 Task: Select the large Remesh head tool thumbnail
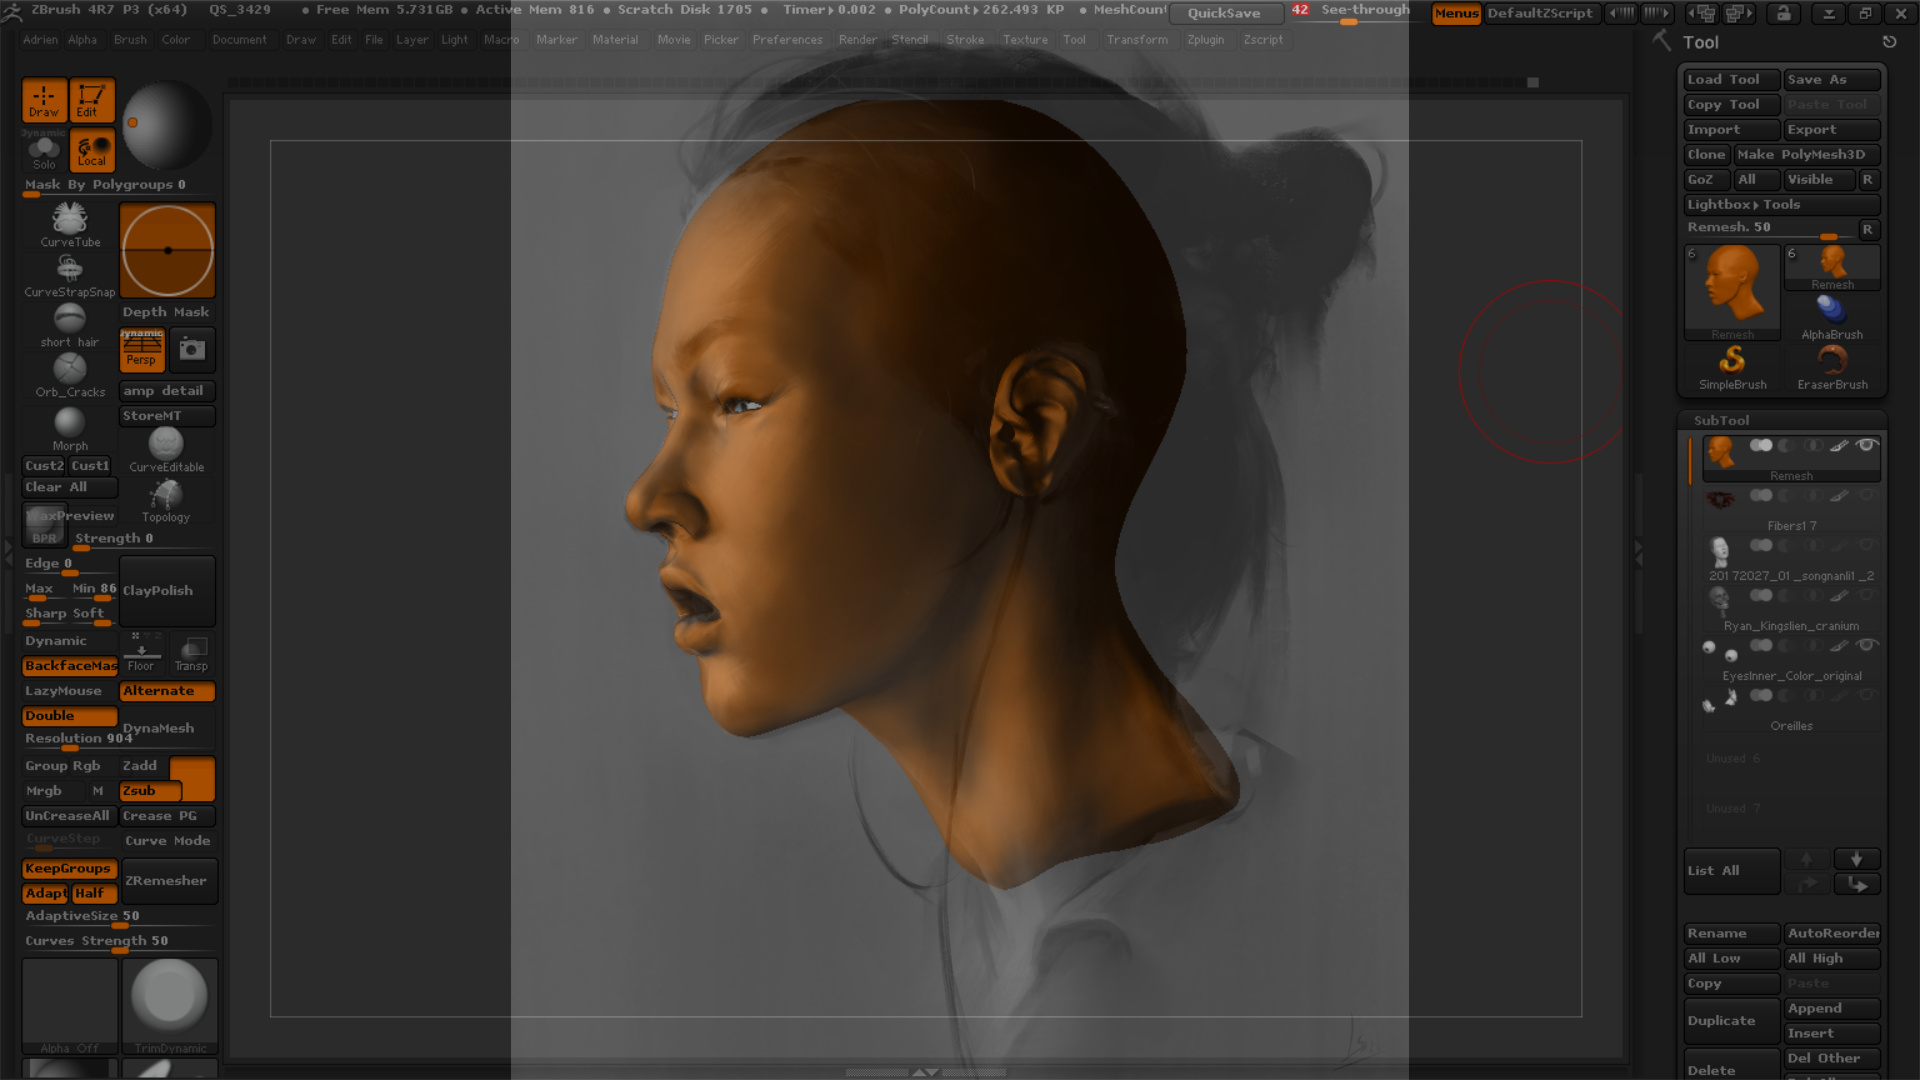point(1732,292)
